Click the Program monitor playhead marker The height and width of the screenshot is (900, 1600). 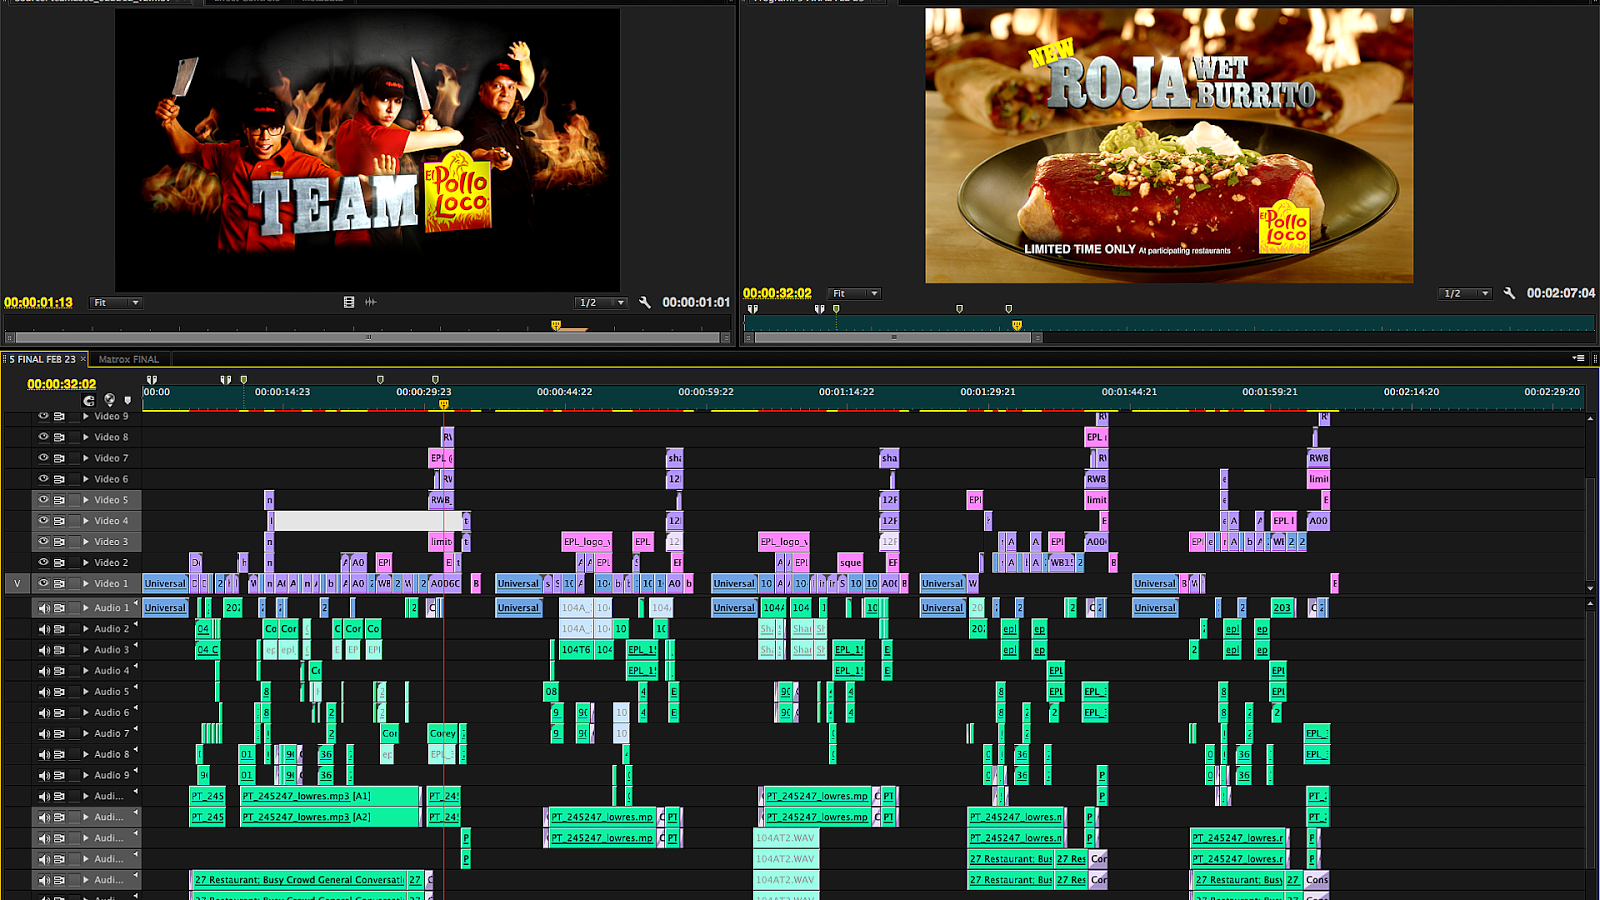tap(1017, 325)
